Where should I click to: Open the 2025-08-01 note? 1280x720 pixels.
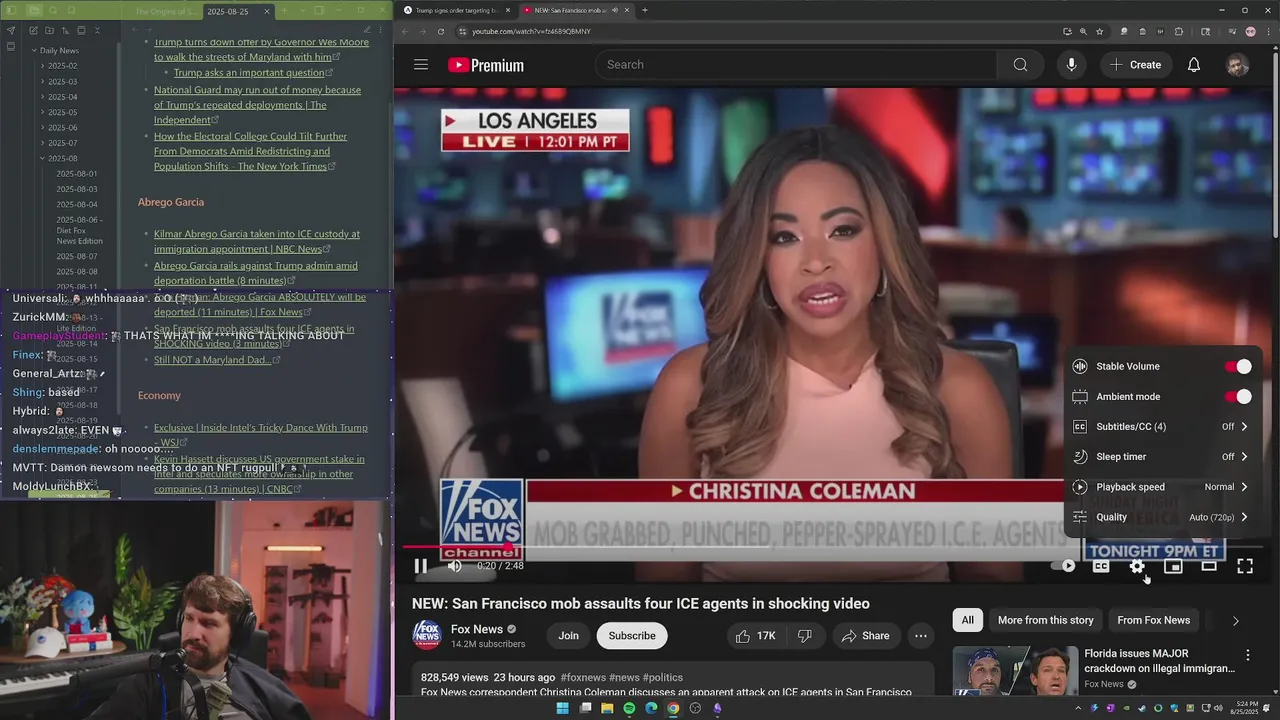coord(77,174)
